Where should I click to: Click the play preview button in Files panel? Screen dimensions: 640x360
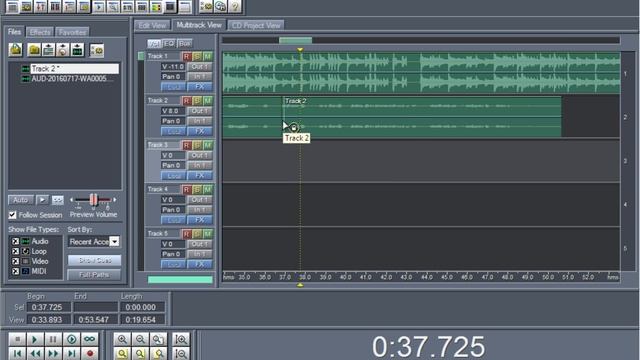42,200
